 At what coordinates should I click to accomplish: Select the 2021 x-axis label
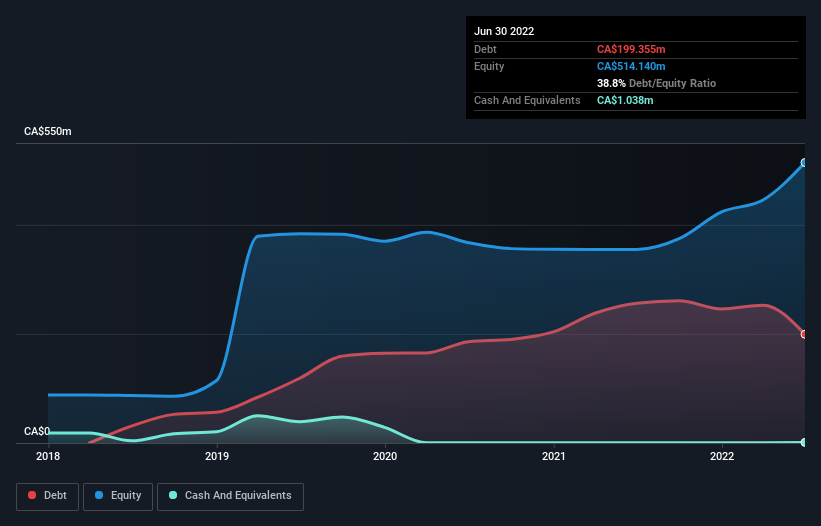point(553,456)
